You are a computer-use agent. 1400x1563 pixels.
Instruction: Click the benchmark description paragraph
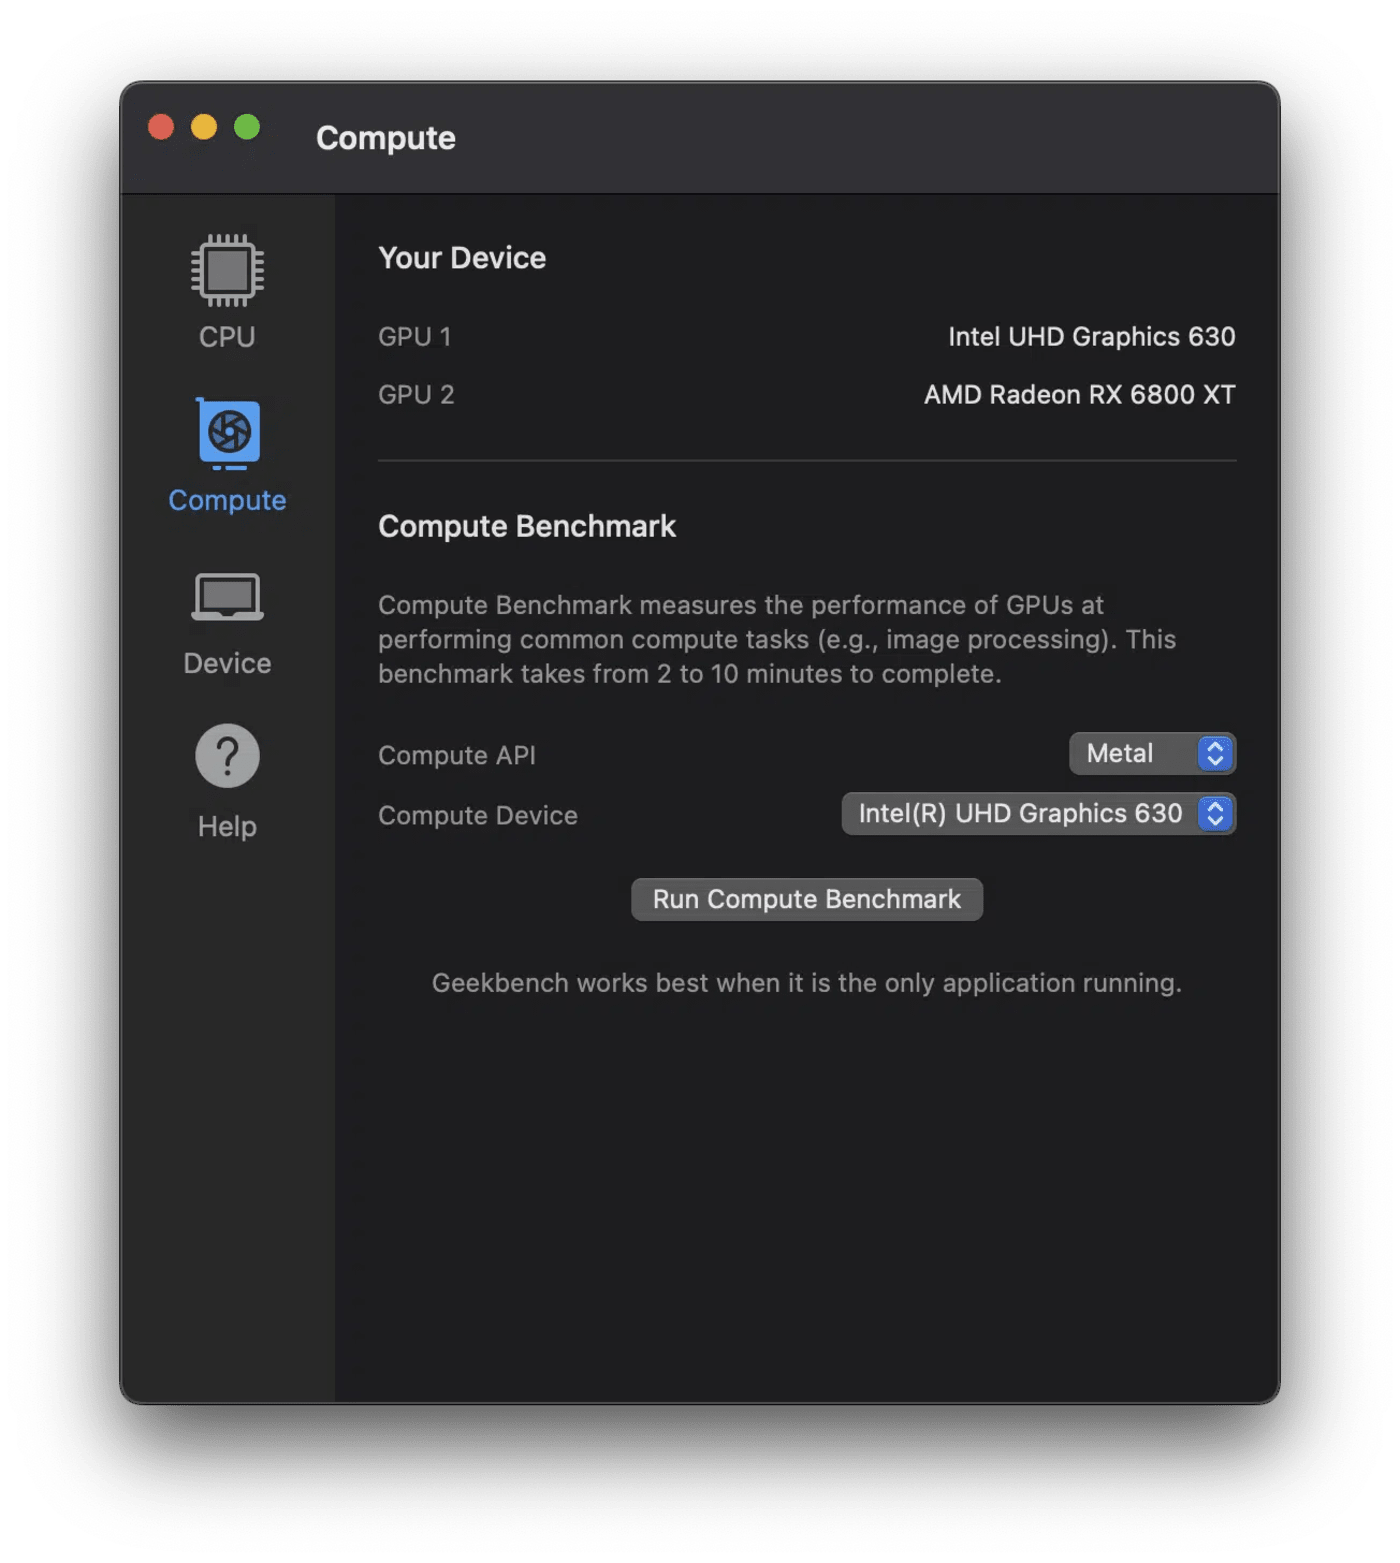pyautogui.click(x=777, y=639)
